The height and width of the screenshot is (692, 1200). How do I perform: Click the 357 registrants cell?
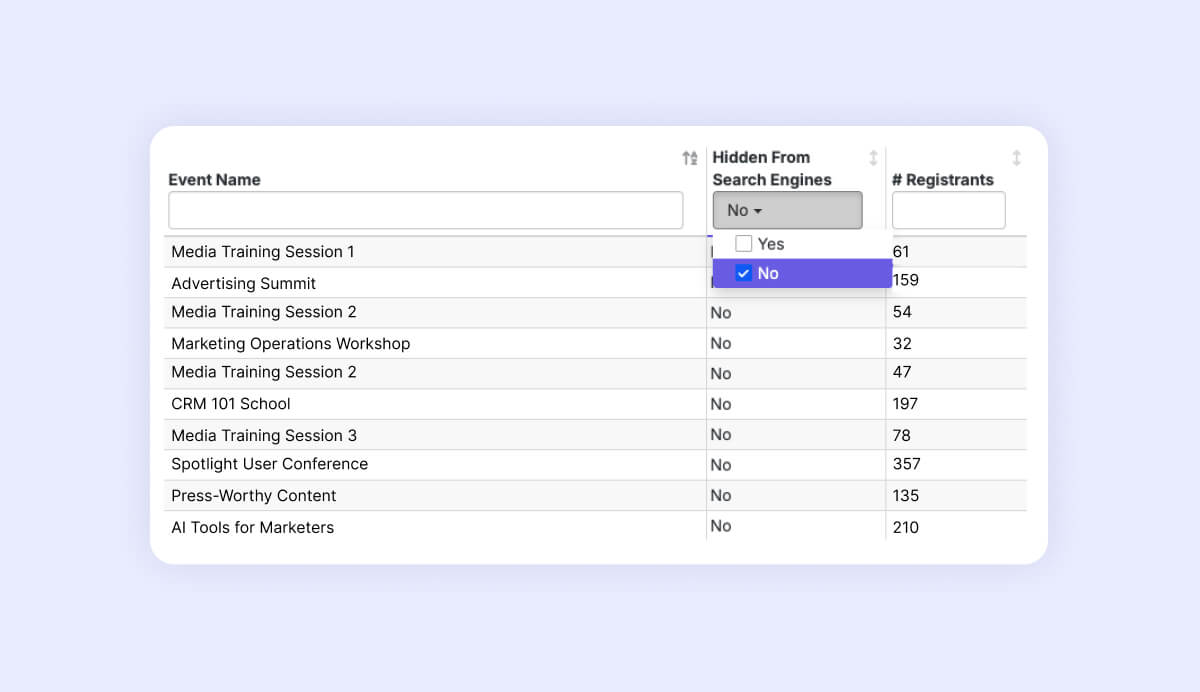pos(906,464)
